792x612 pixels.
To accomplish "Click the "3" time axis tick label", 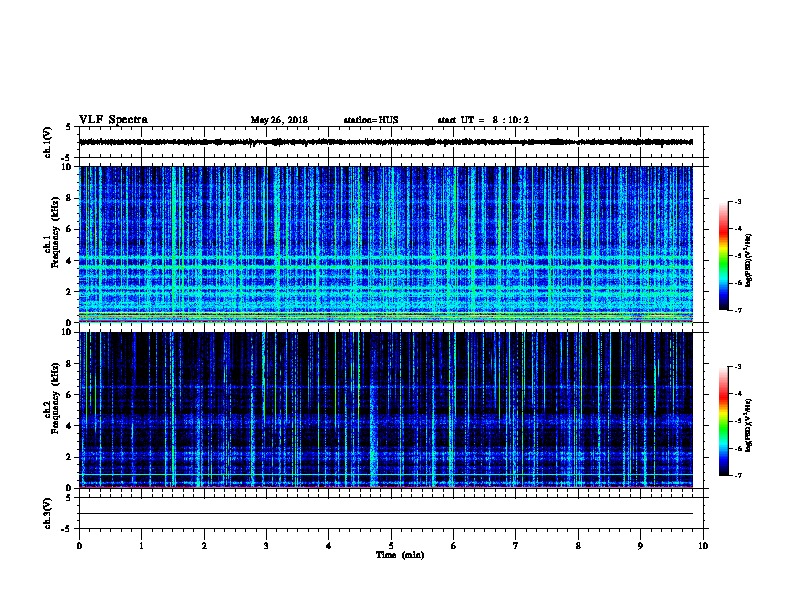I will [x=266, y=545].
